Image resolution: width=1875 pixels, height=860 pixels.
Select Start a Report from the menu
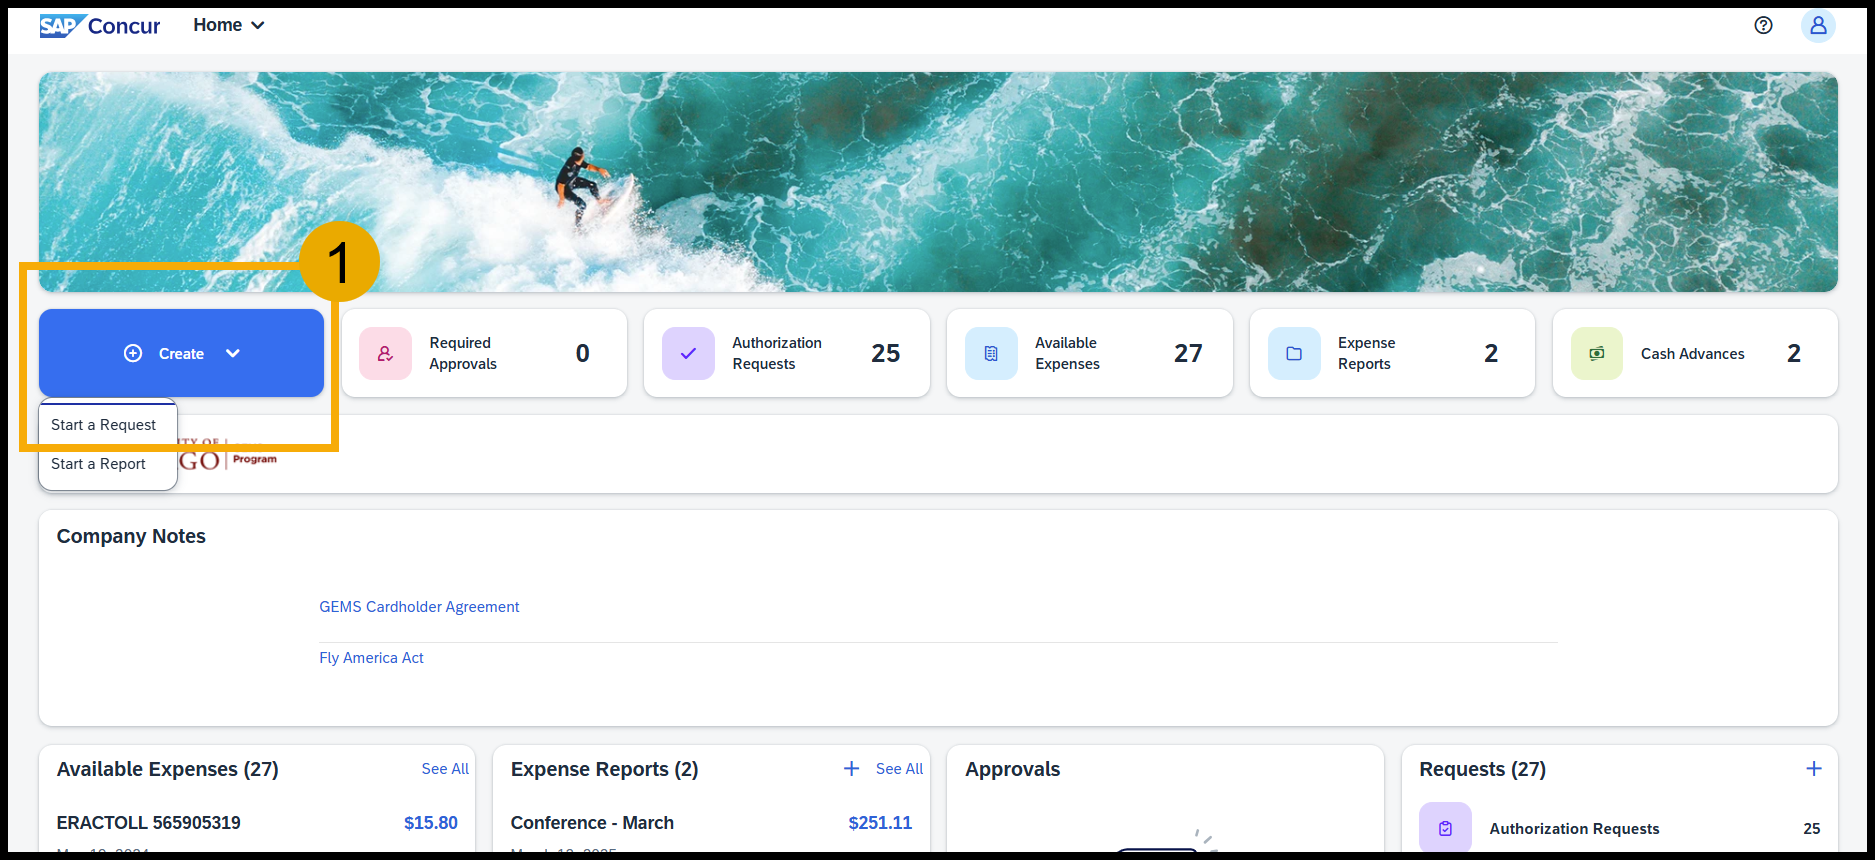(99, 464)
